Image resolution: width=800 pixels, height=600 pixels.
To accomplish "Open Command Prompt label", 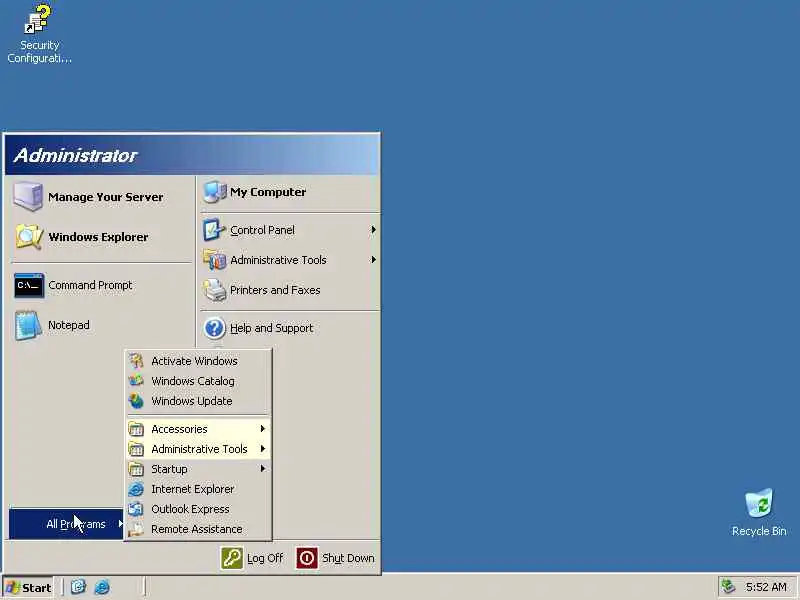I will click(90, 285).
